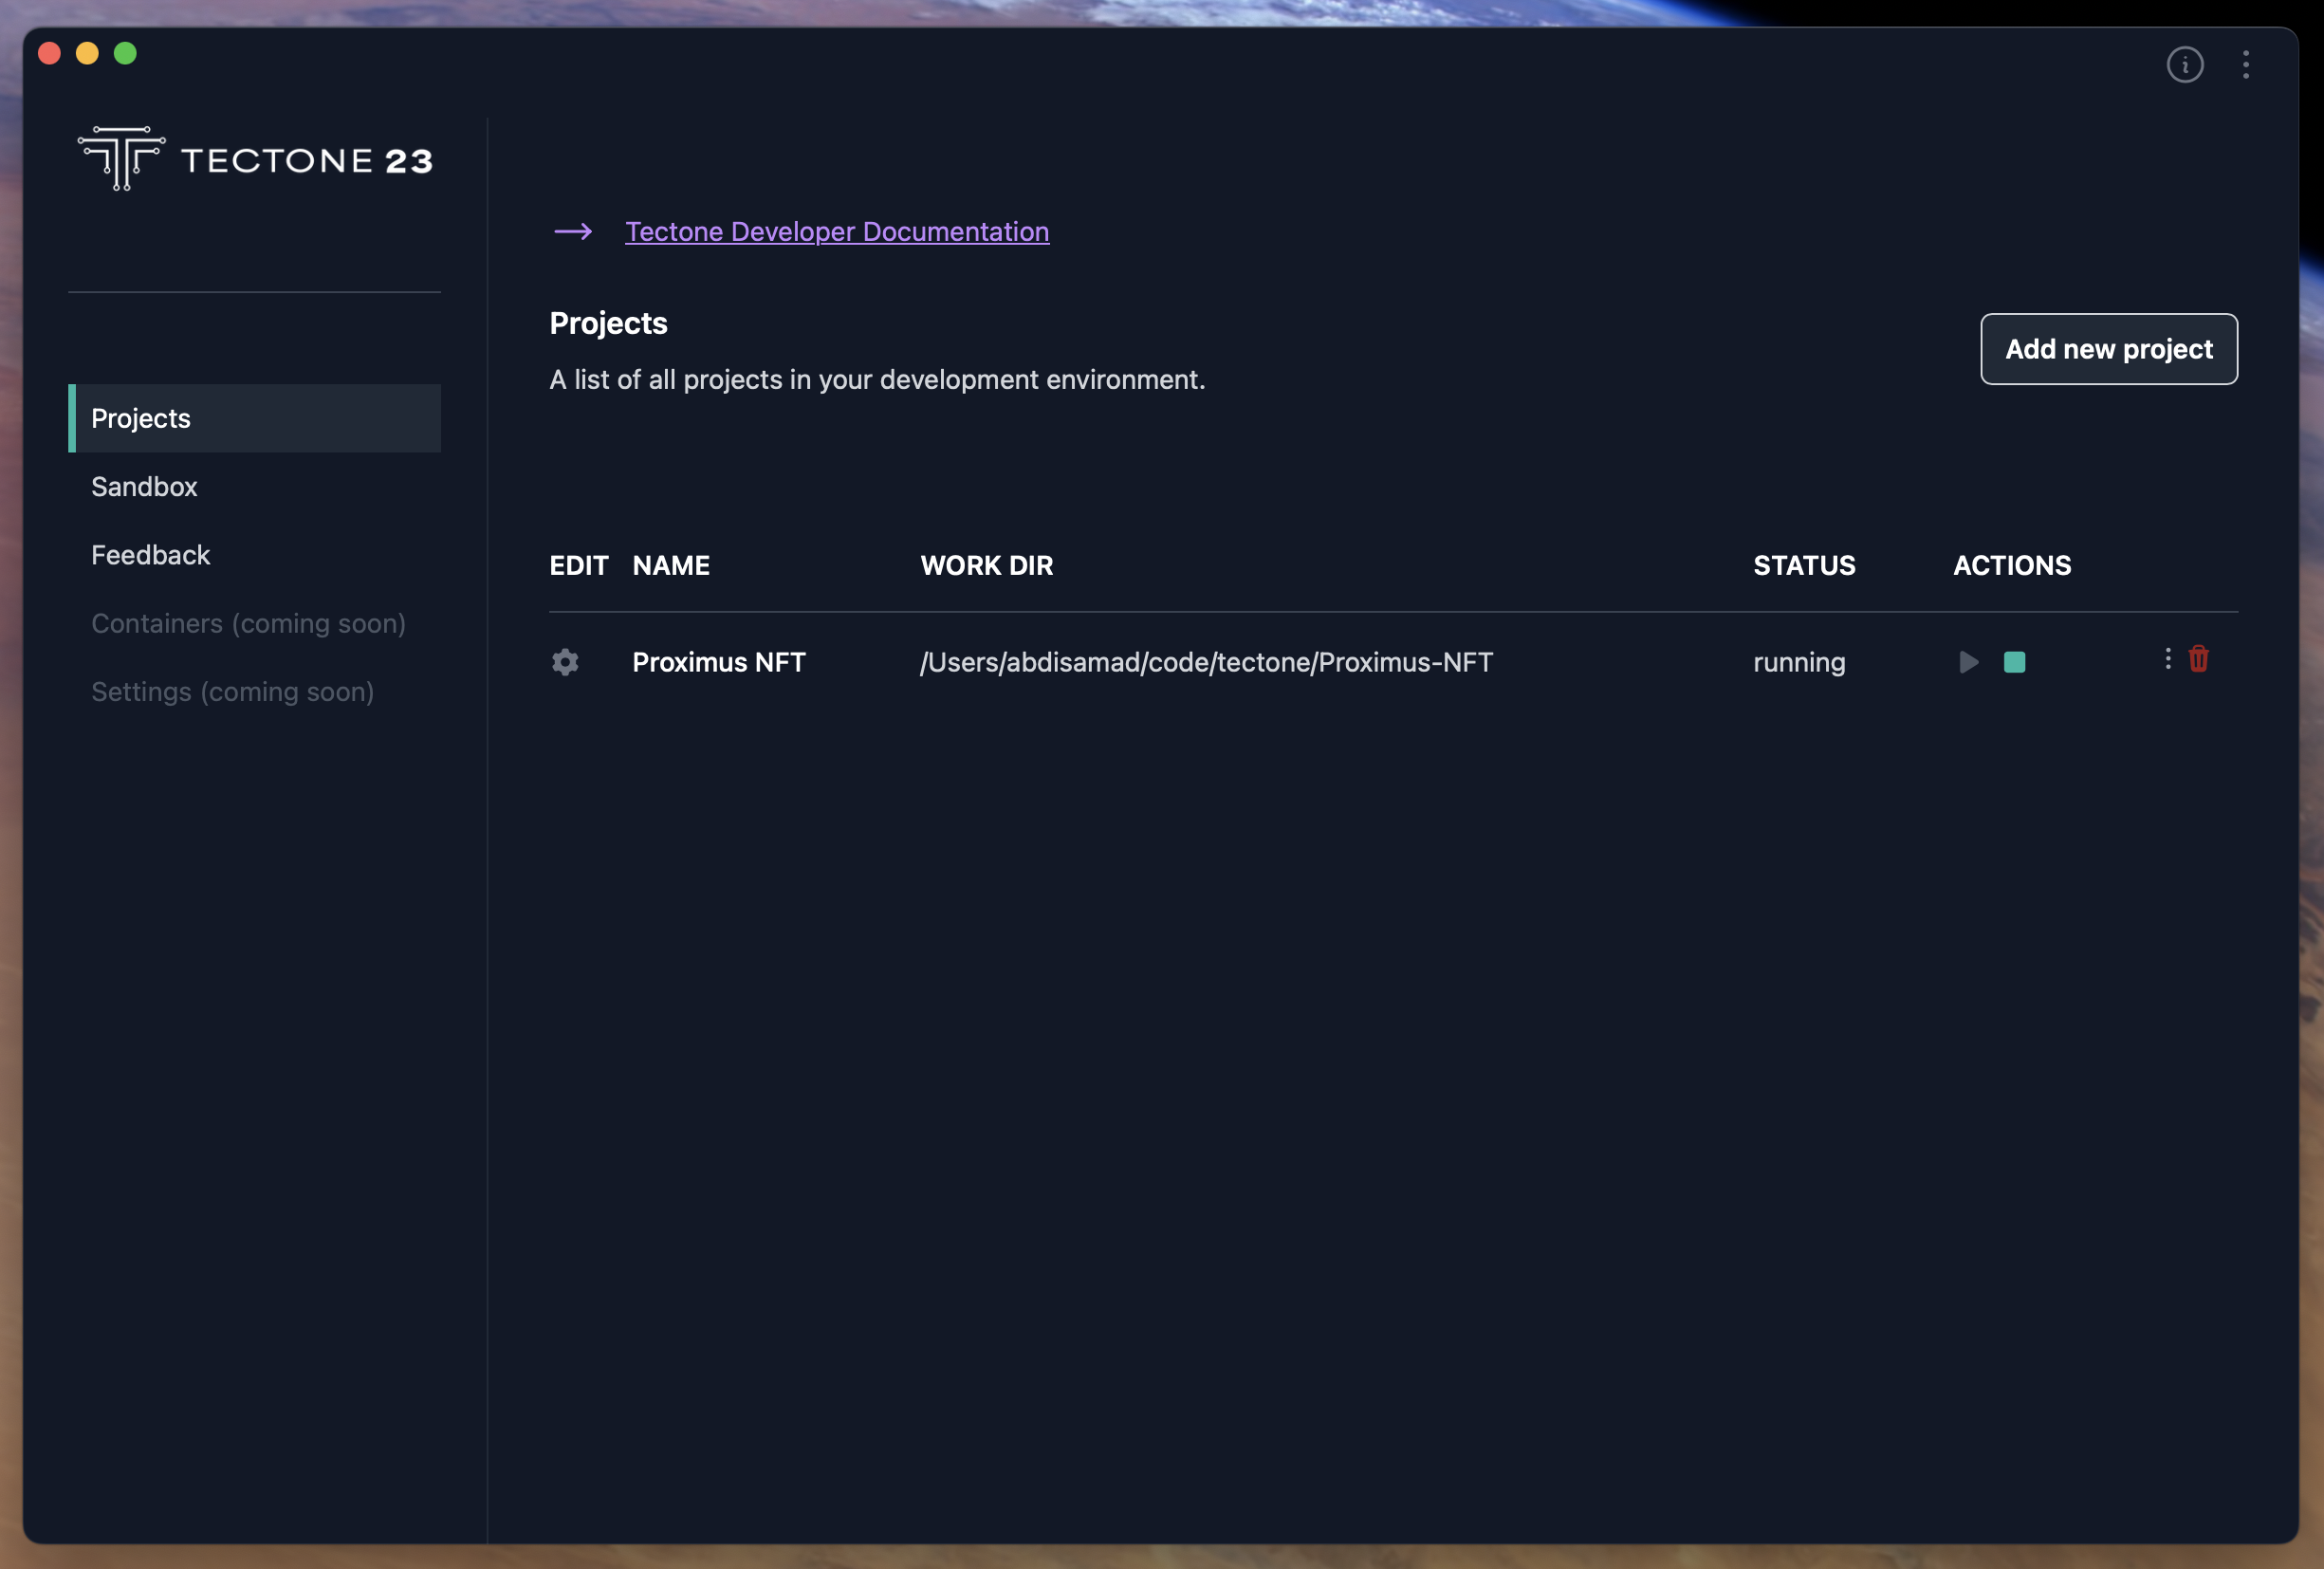Toggle the running status indicator green

coord(2014,662)
